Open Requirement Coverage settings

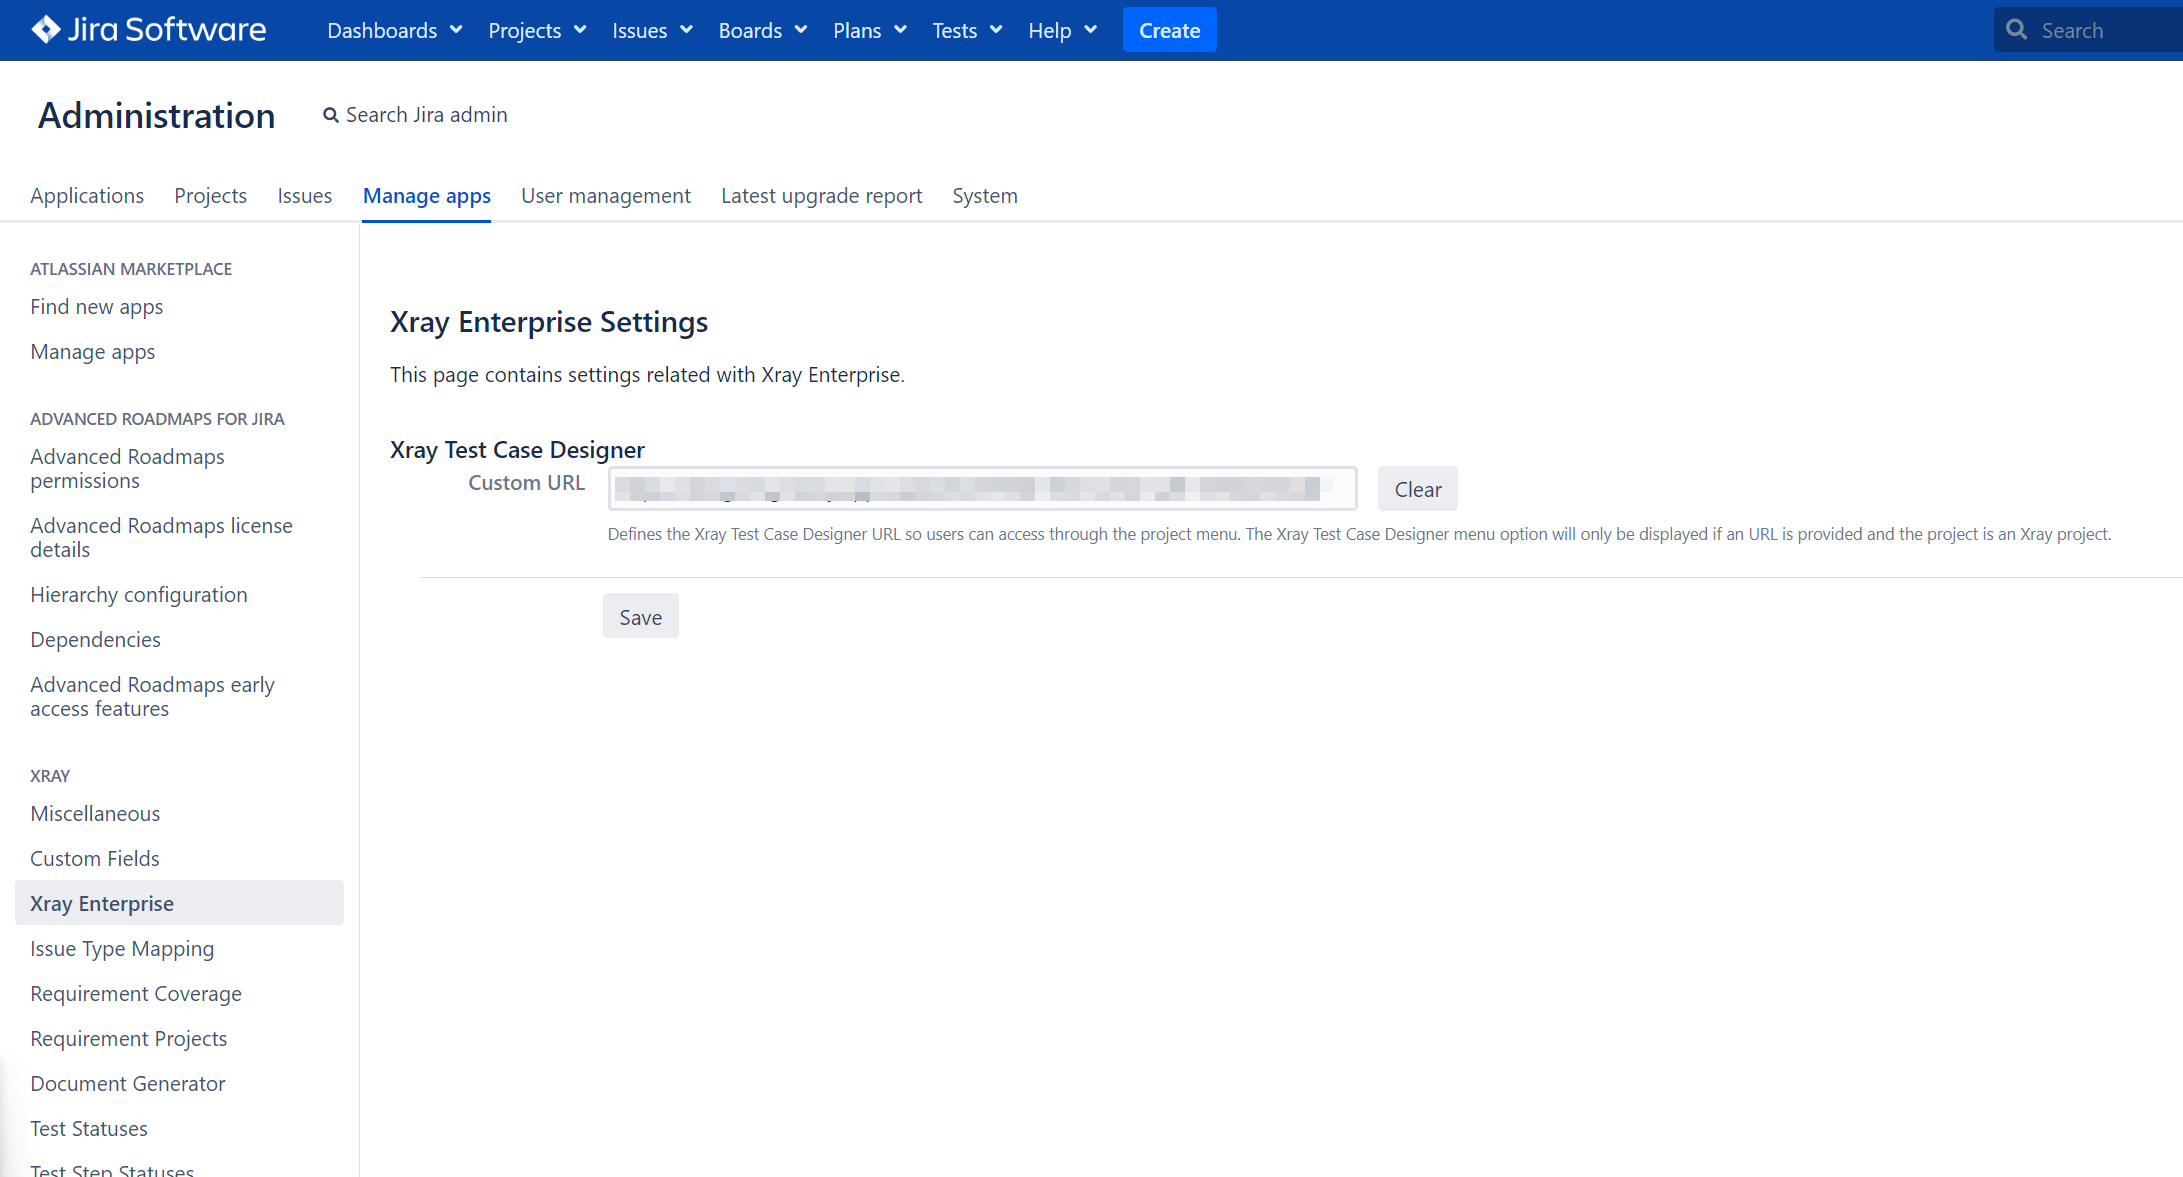coord(135,994)
